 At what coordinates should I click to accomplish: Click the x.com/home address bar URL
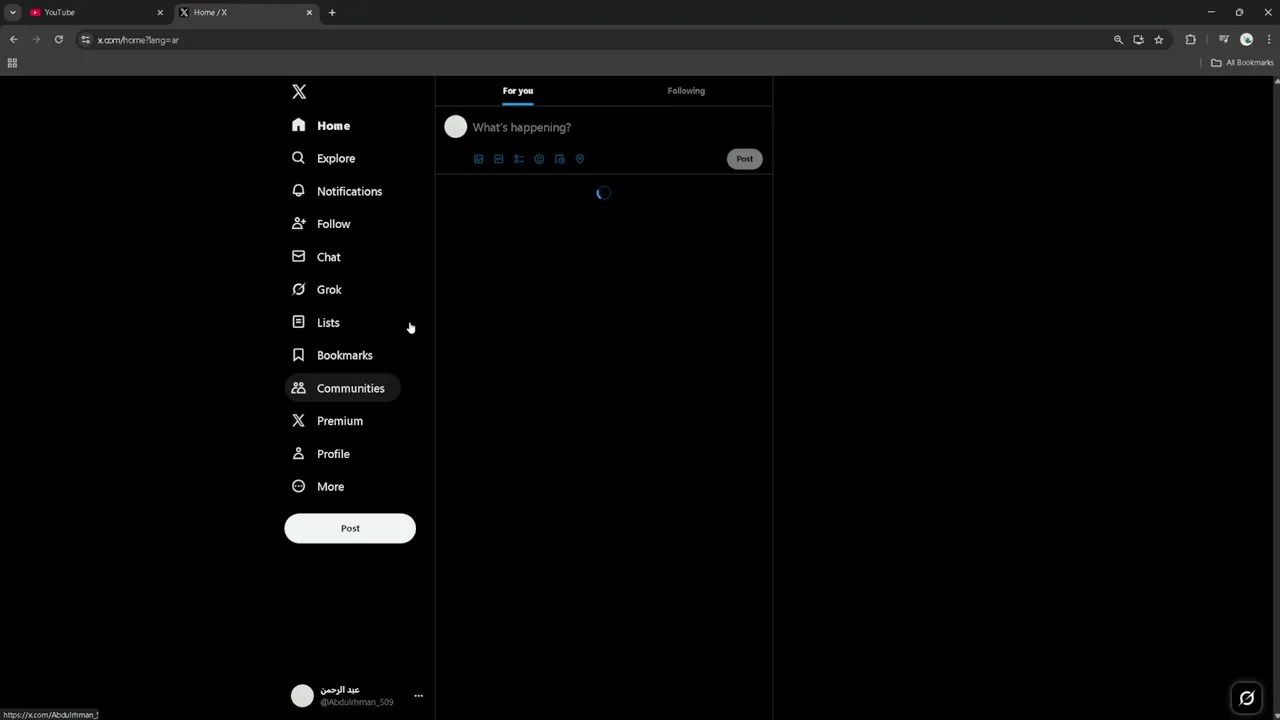tap(138, 40)
